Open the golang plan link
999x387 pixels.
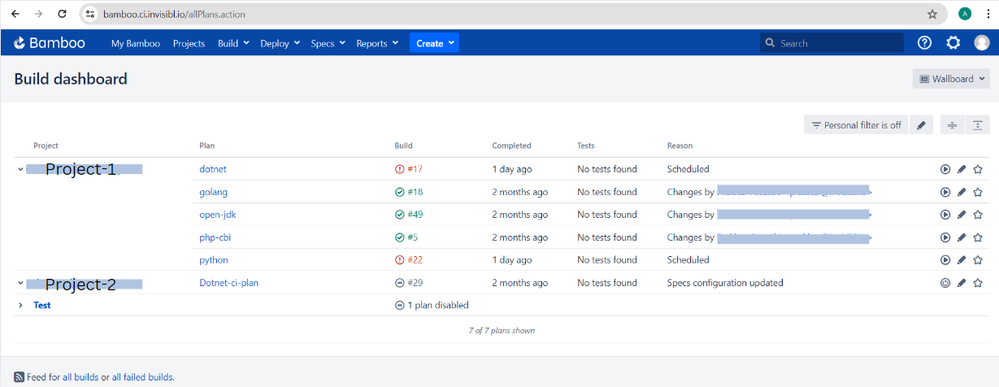[213, 192]
